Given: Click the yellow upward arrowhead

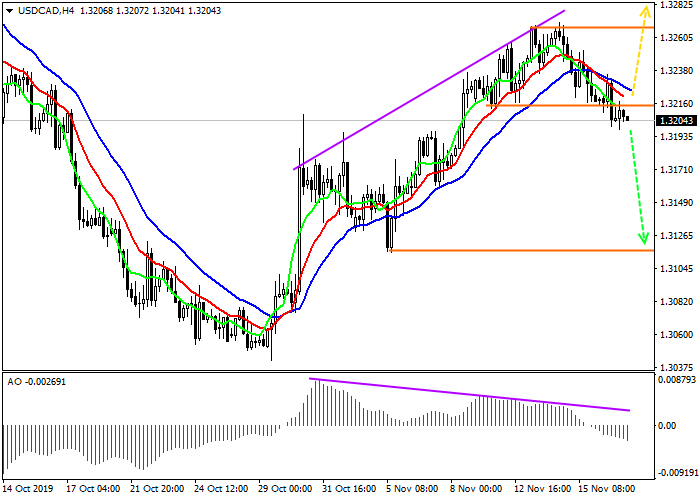Looking at the screenshot, I should pos(647,10).
